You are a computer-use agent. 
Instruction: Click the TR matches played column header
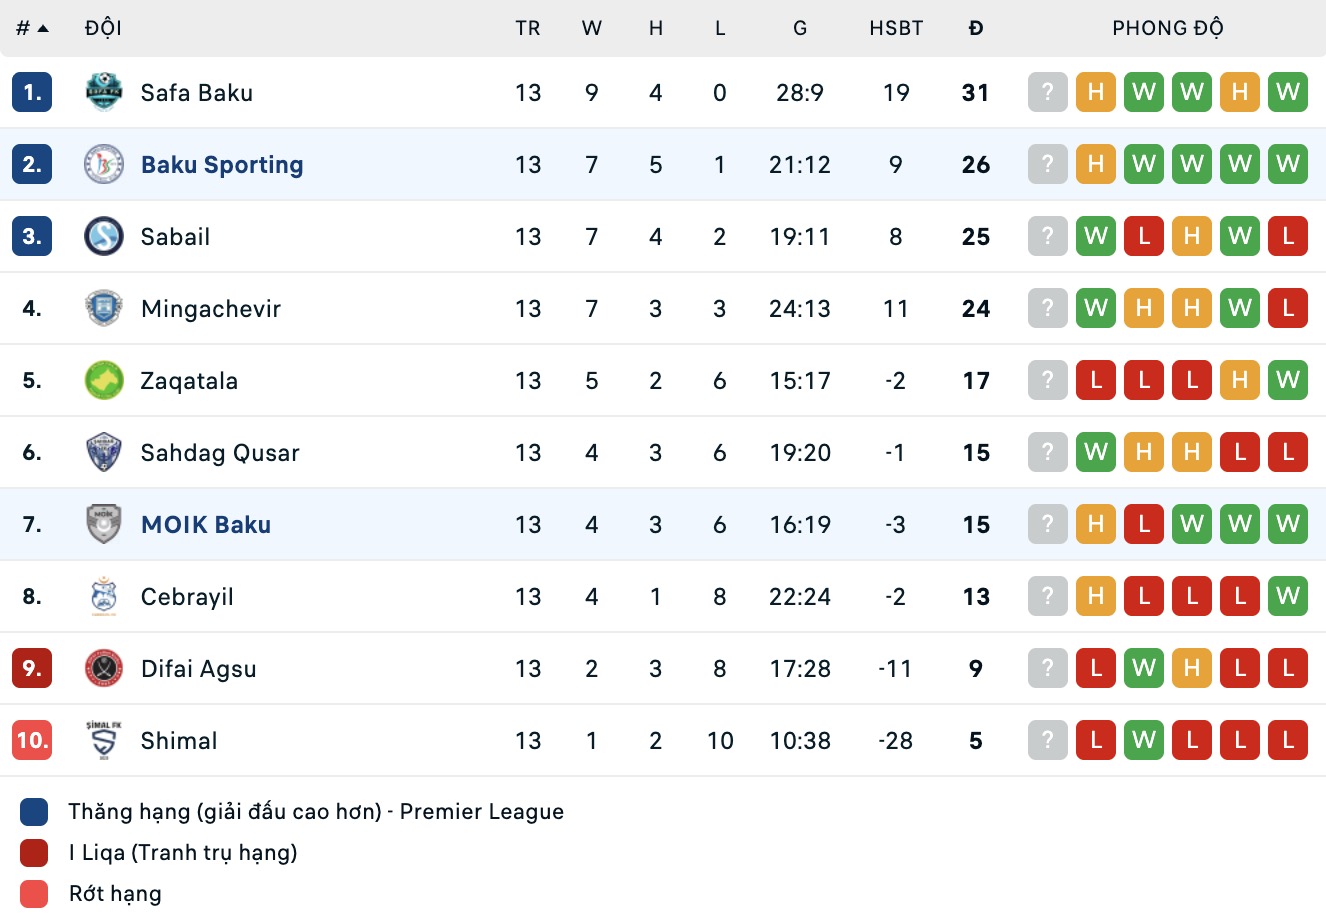click(x=528, y=28)
